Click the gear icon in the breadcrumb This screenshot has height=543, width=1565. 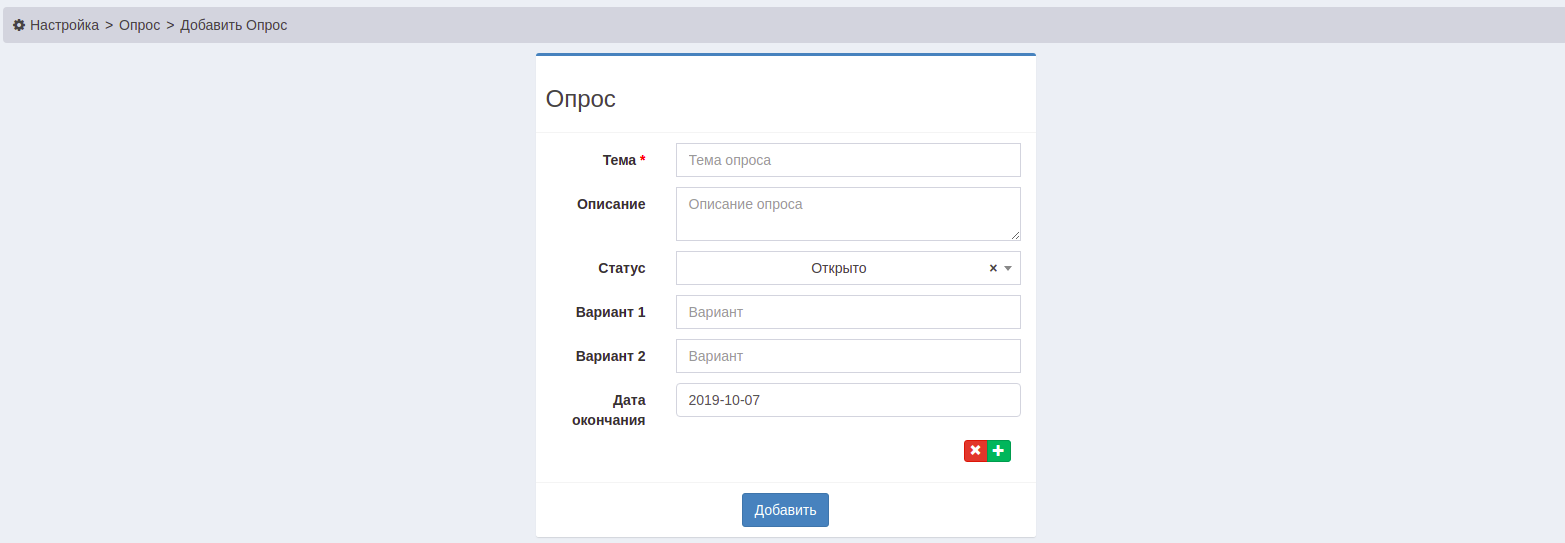coord(19,25)
